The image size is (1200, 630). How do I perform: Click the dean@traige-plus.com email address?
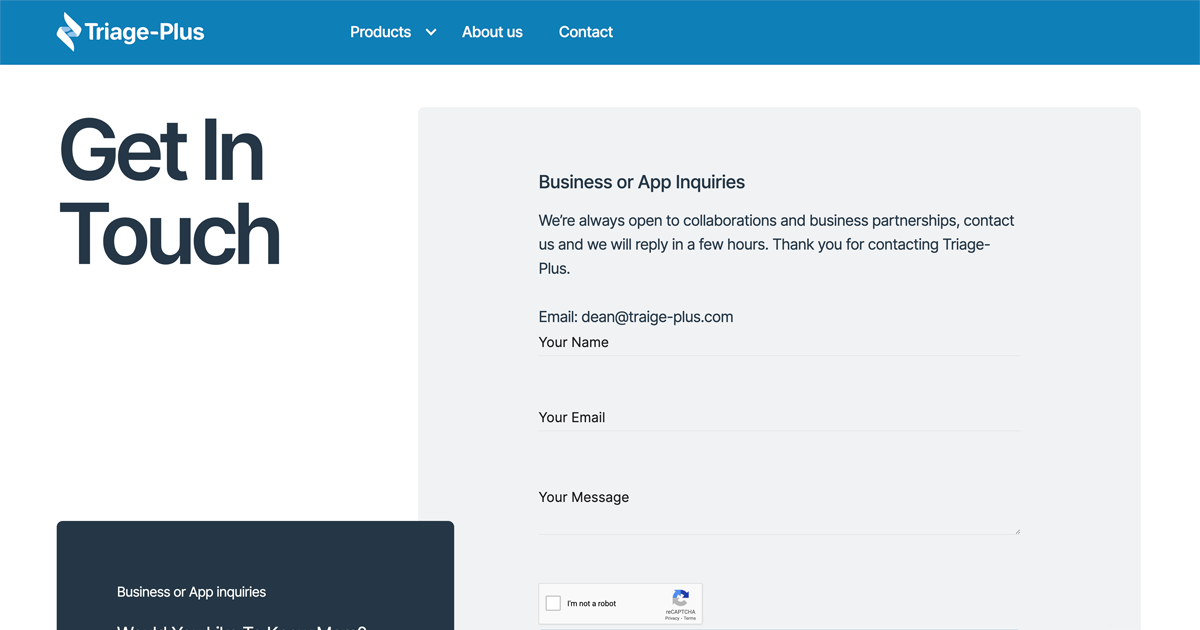657,316
